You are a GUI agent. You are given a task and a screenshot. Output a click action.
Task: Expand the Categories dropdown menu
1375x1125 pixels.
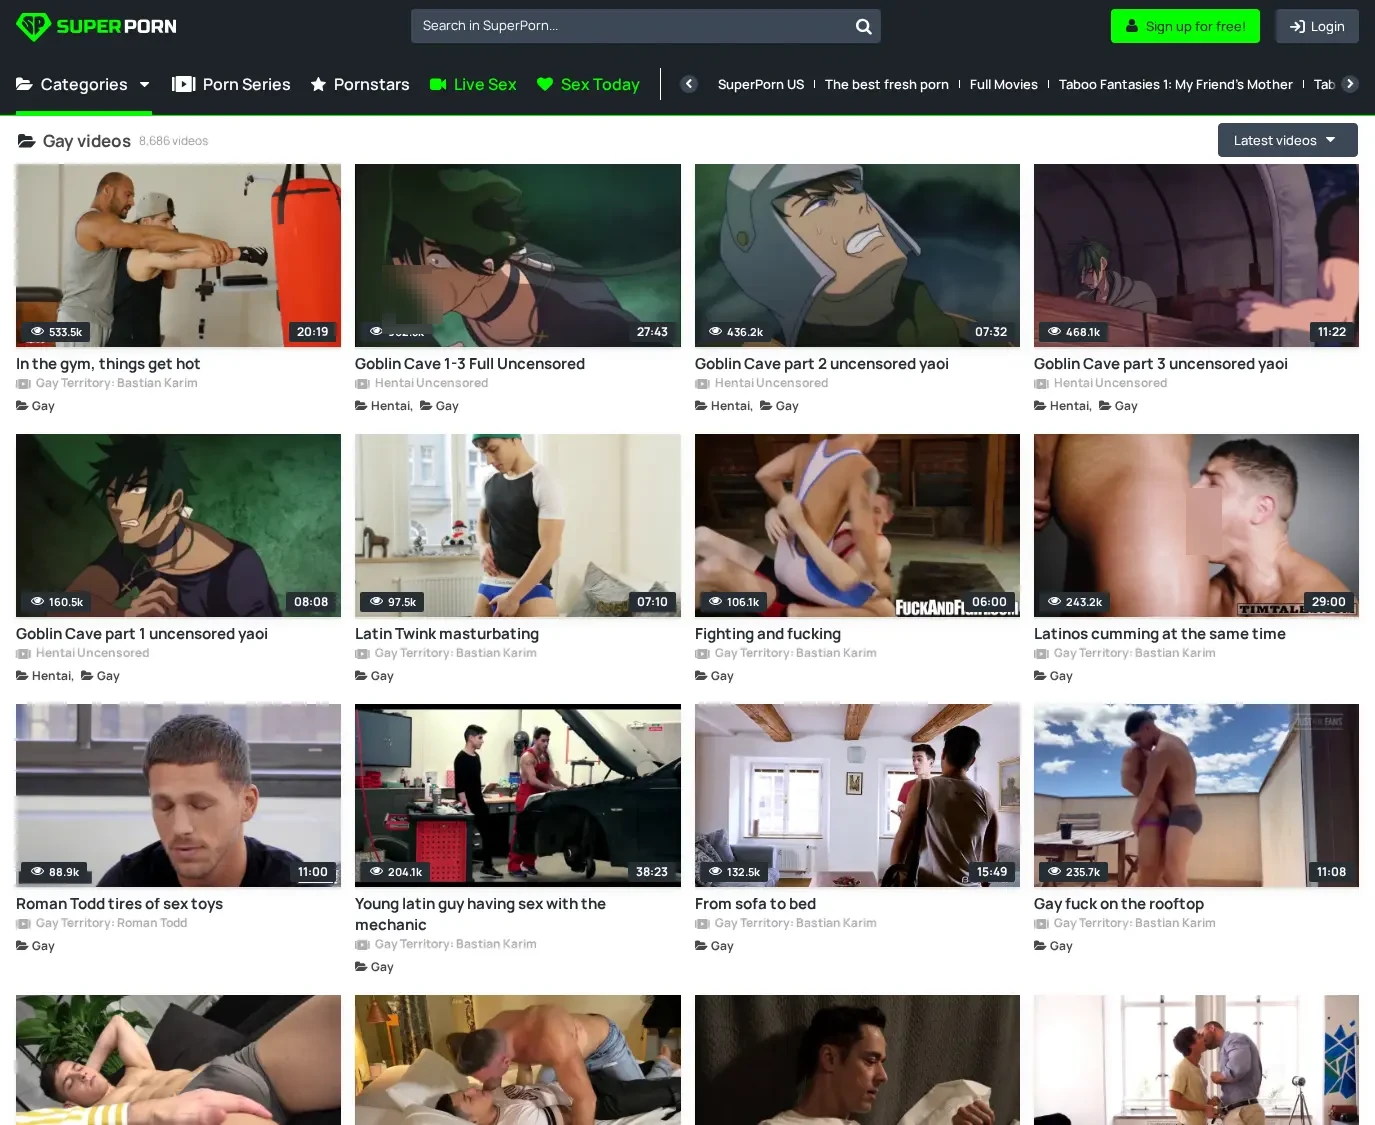[x=83, y=84]
